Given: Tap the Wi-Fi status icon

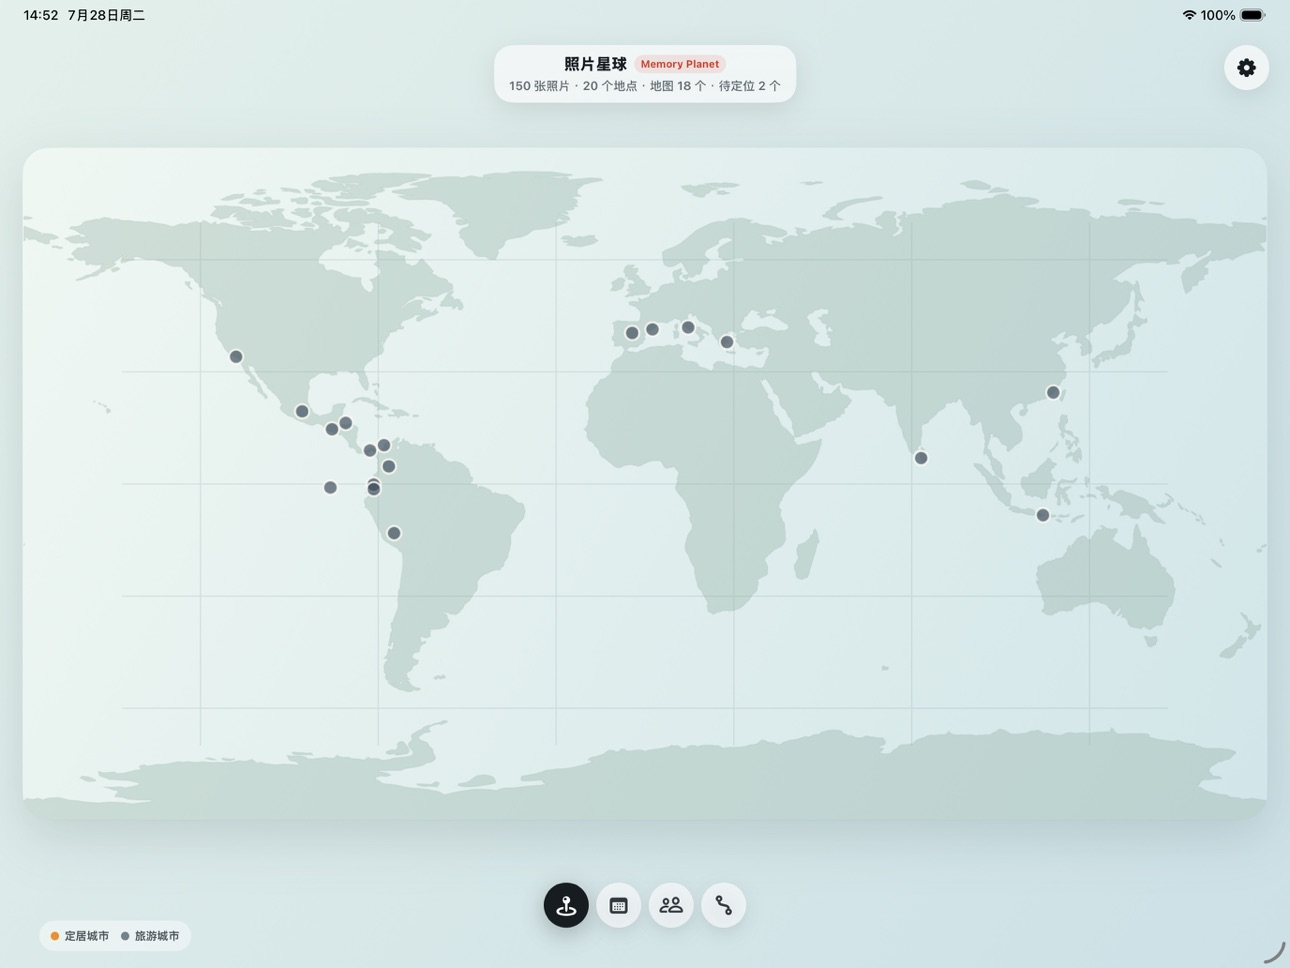Looking at the screenshot, I should coord(1189,15).
